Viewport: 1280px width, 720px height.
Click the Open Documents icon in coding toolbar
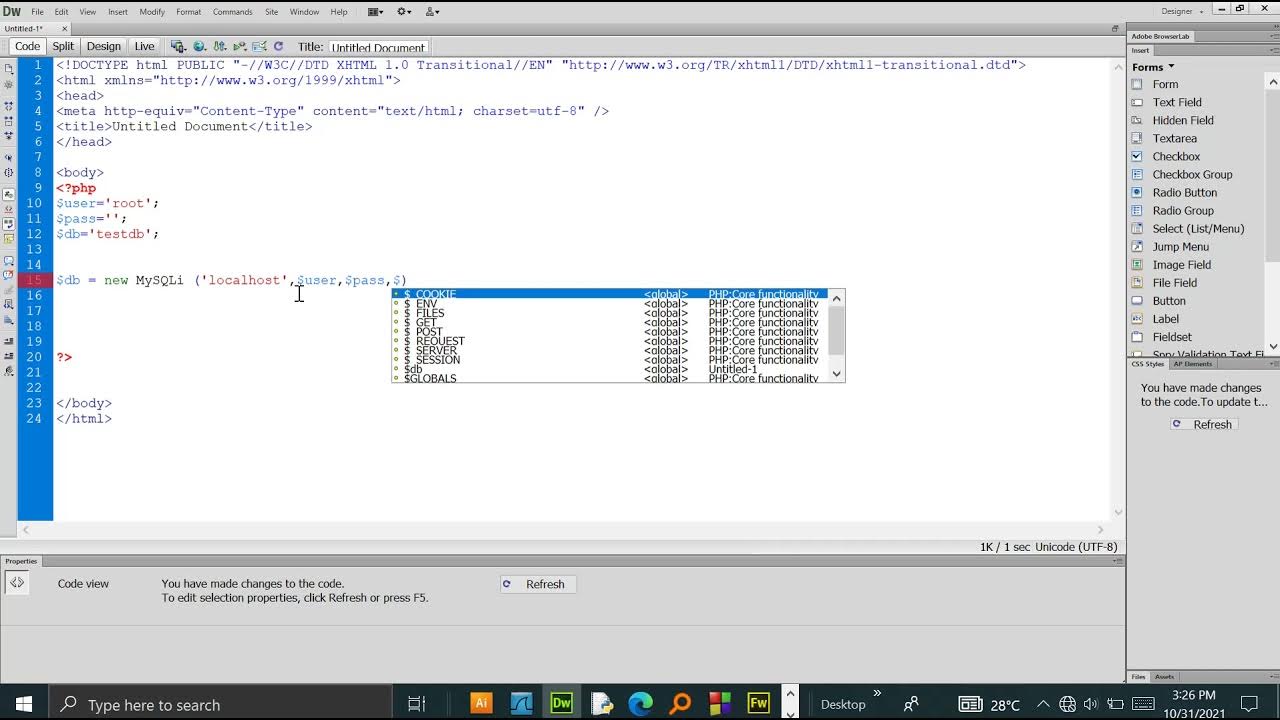9,68
